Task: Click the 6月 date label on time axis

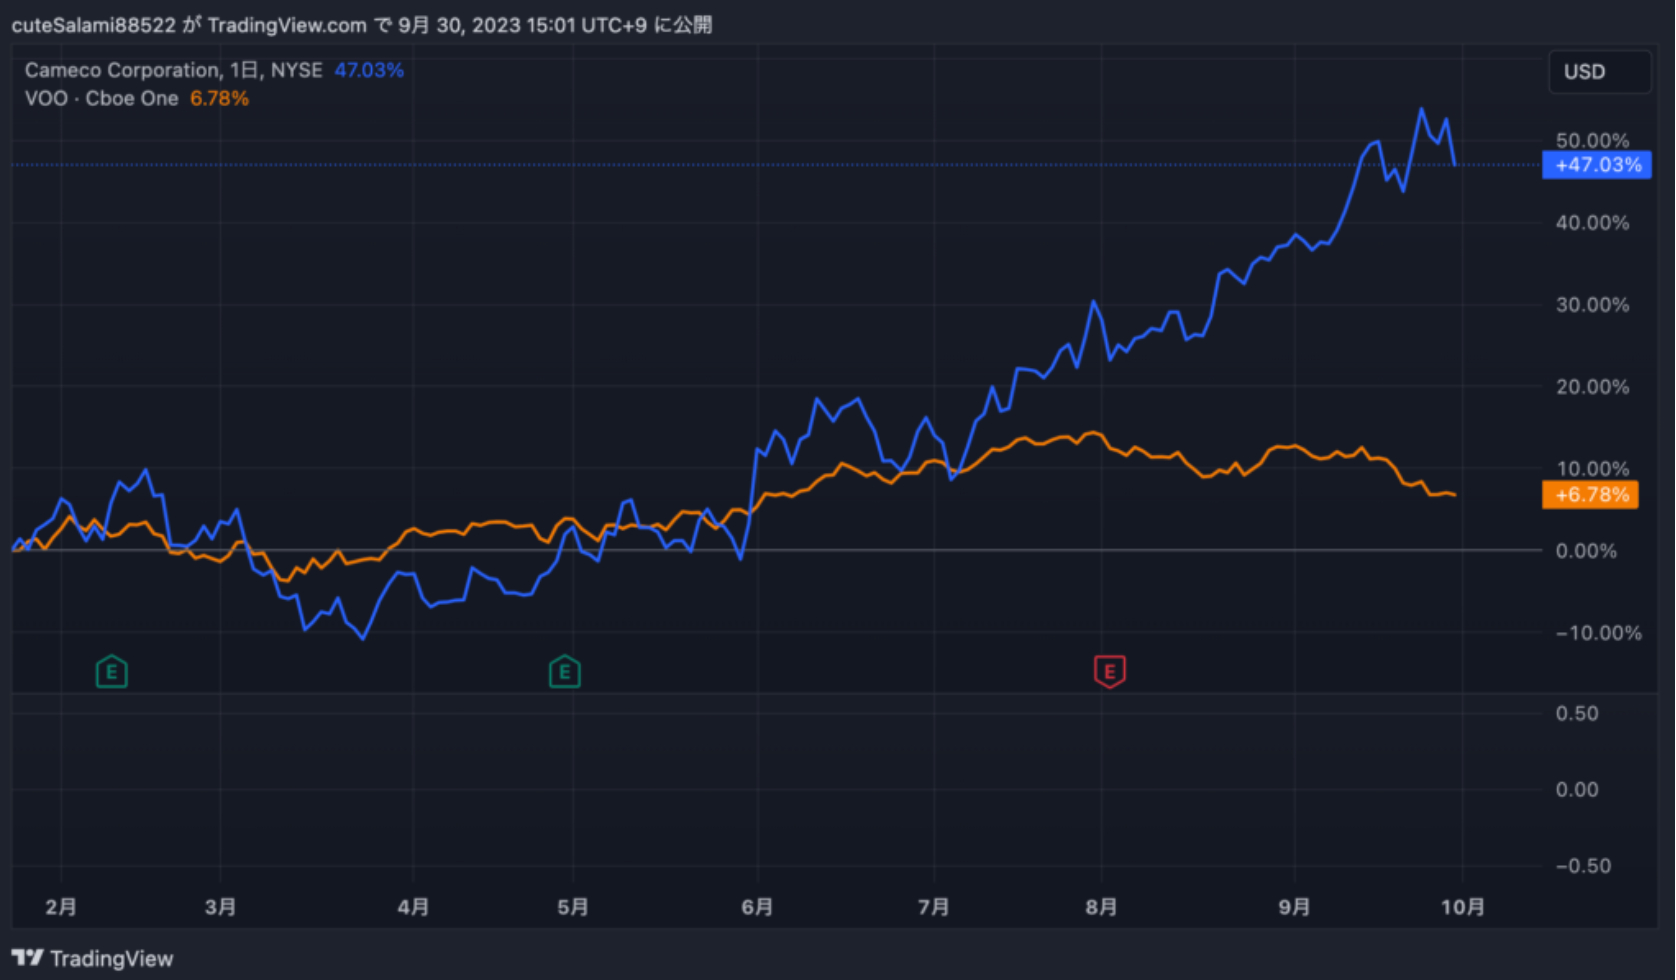Action: click(x=757, y=907)
